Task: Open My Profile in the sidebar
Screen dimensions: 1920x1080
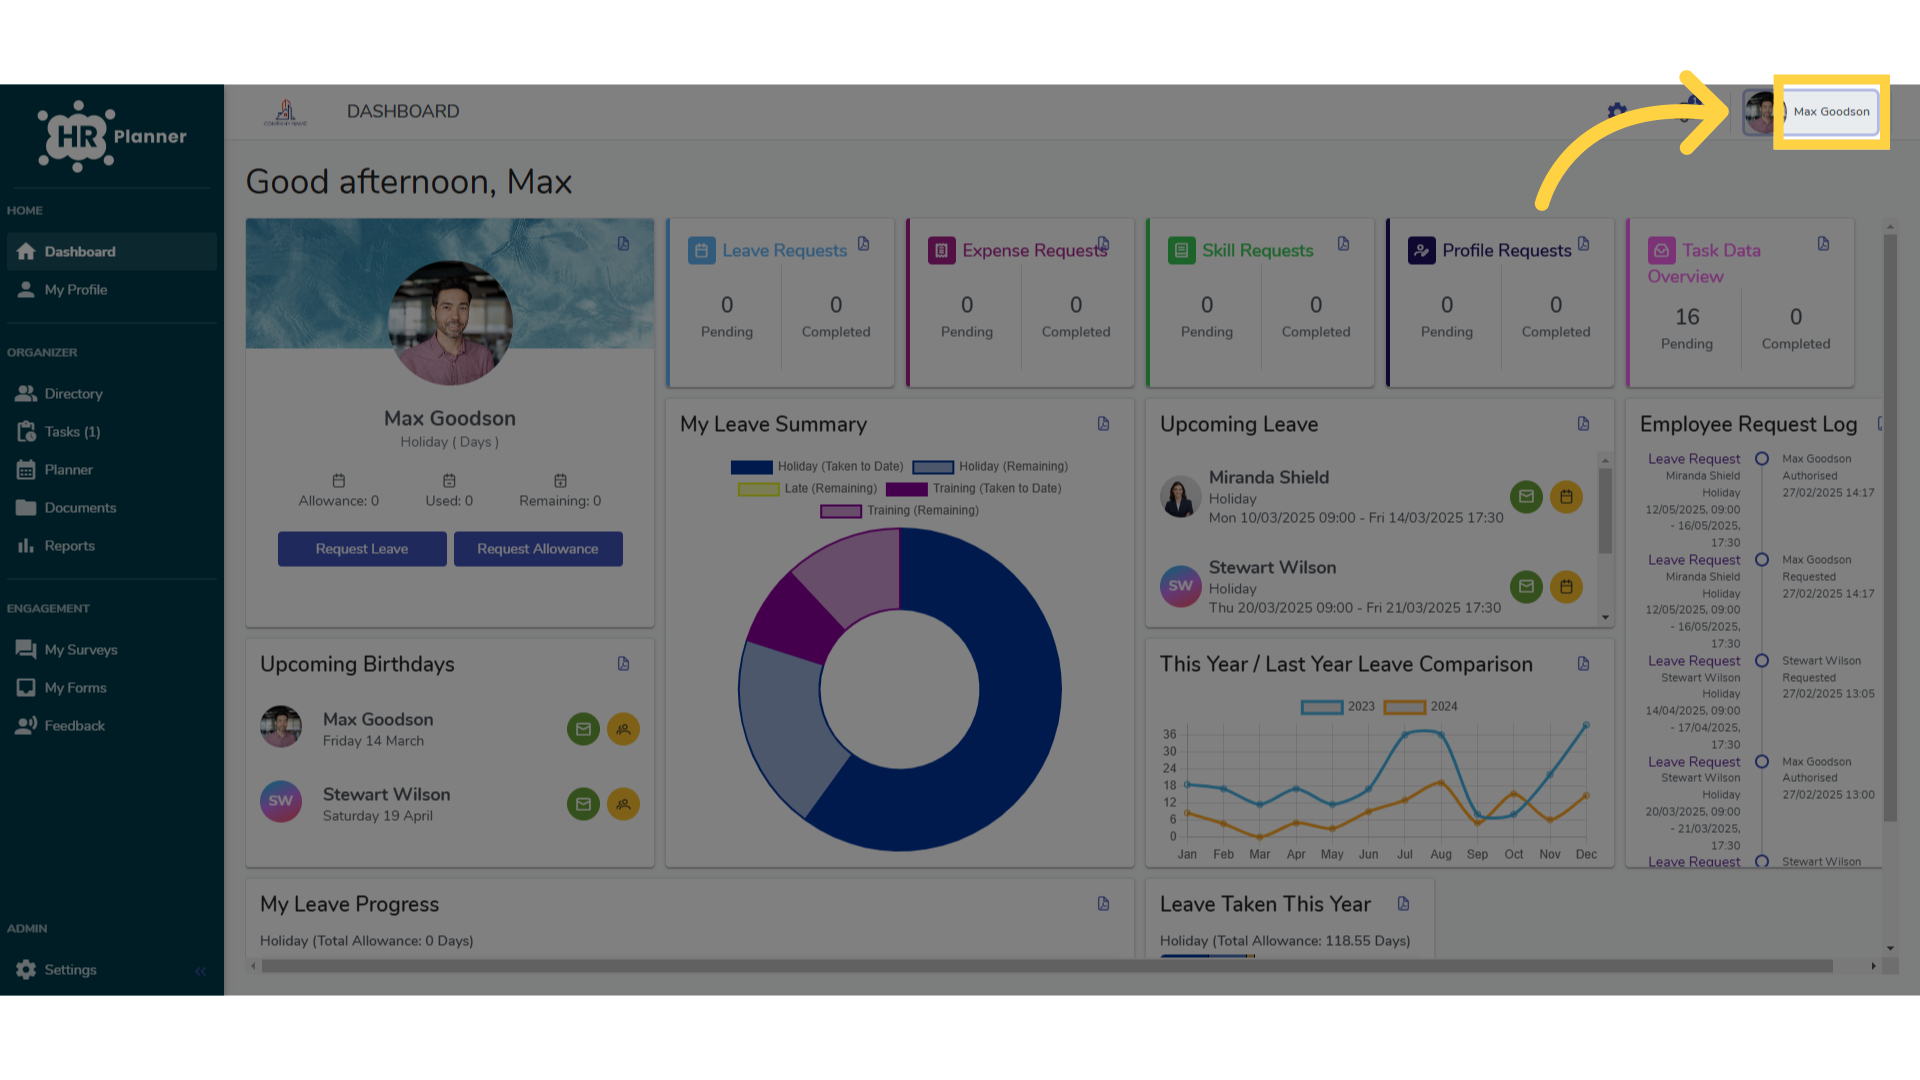Action: point(111,290)
